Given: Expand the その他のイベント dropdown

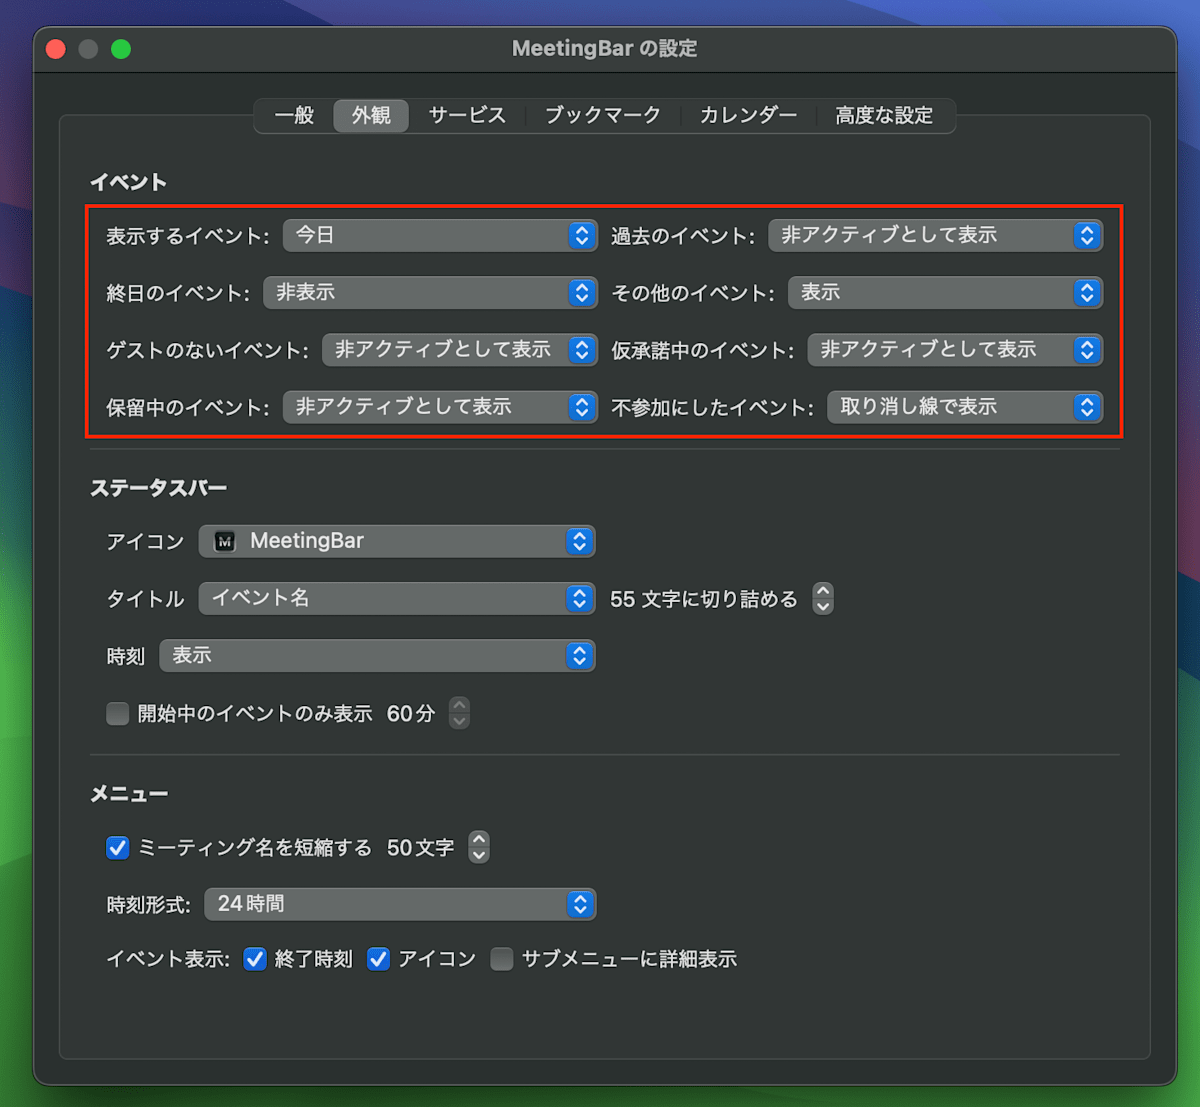Looking at the screenshot, I should coord(945,292).
